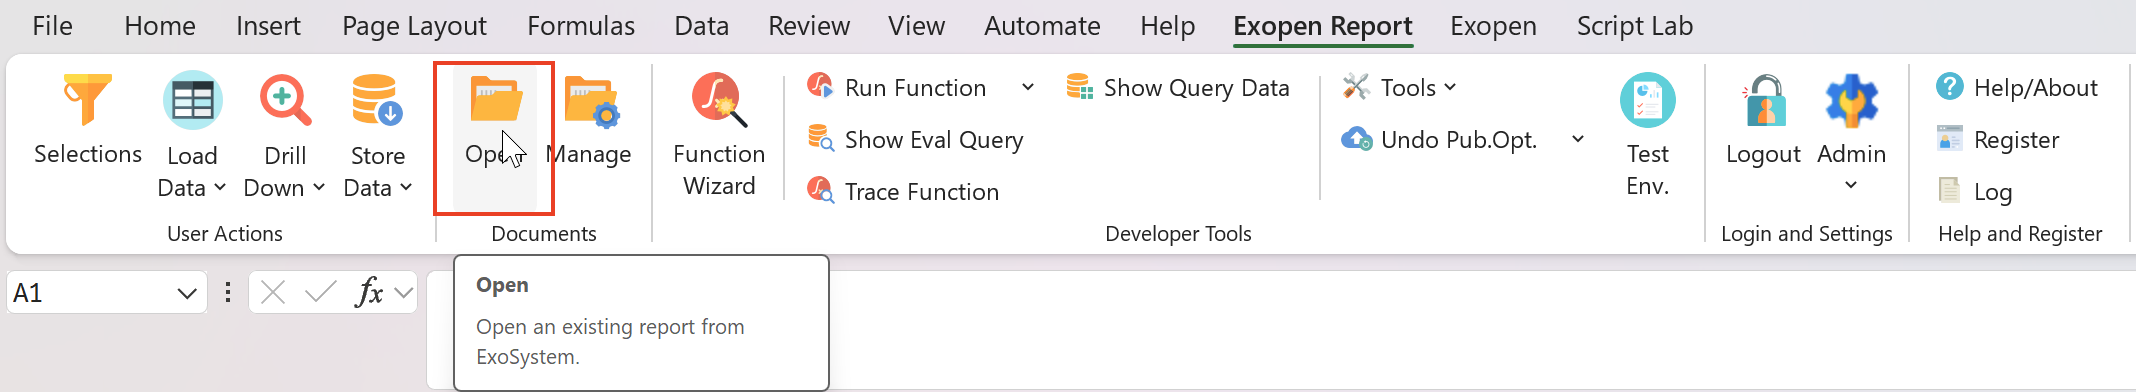Expand the Run Function dropdown arrow

coord(1028,88)
